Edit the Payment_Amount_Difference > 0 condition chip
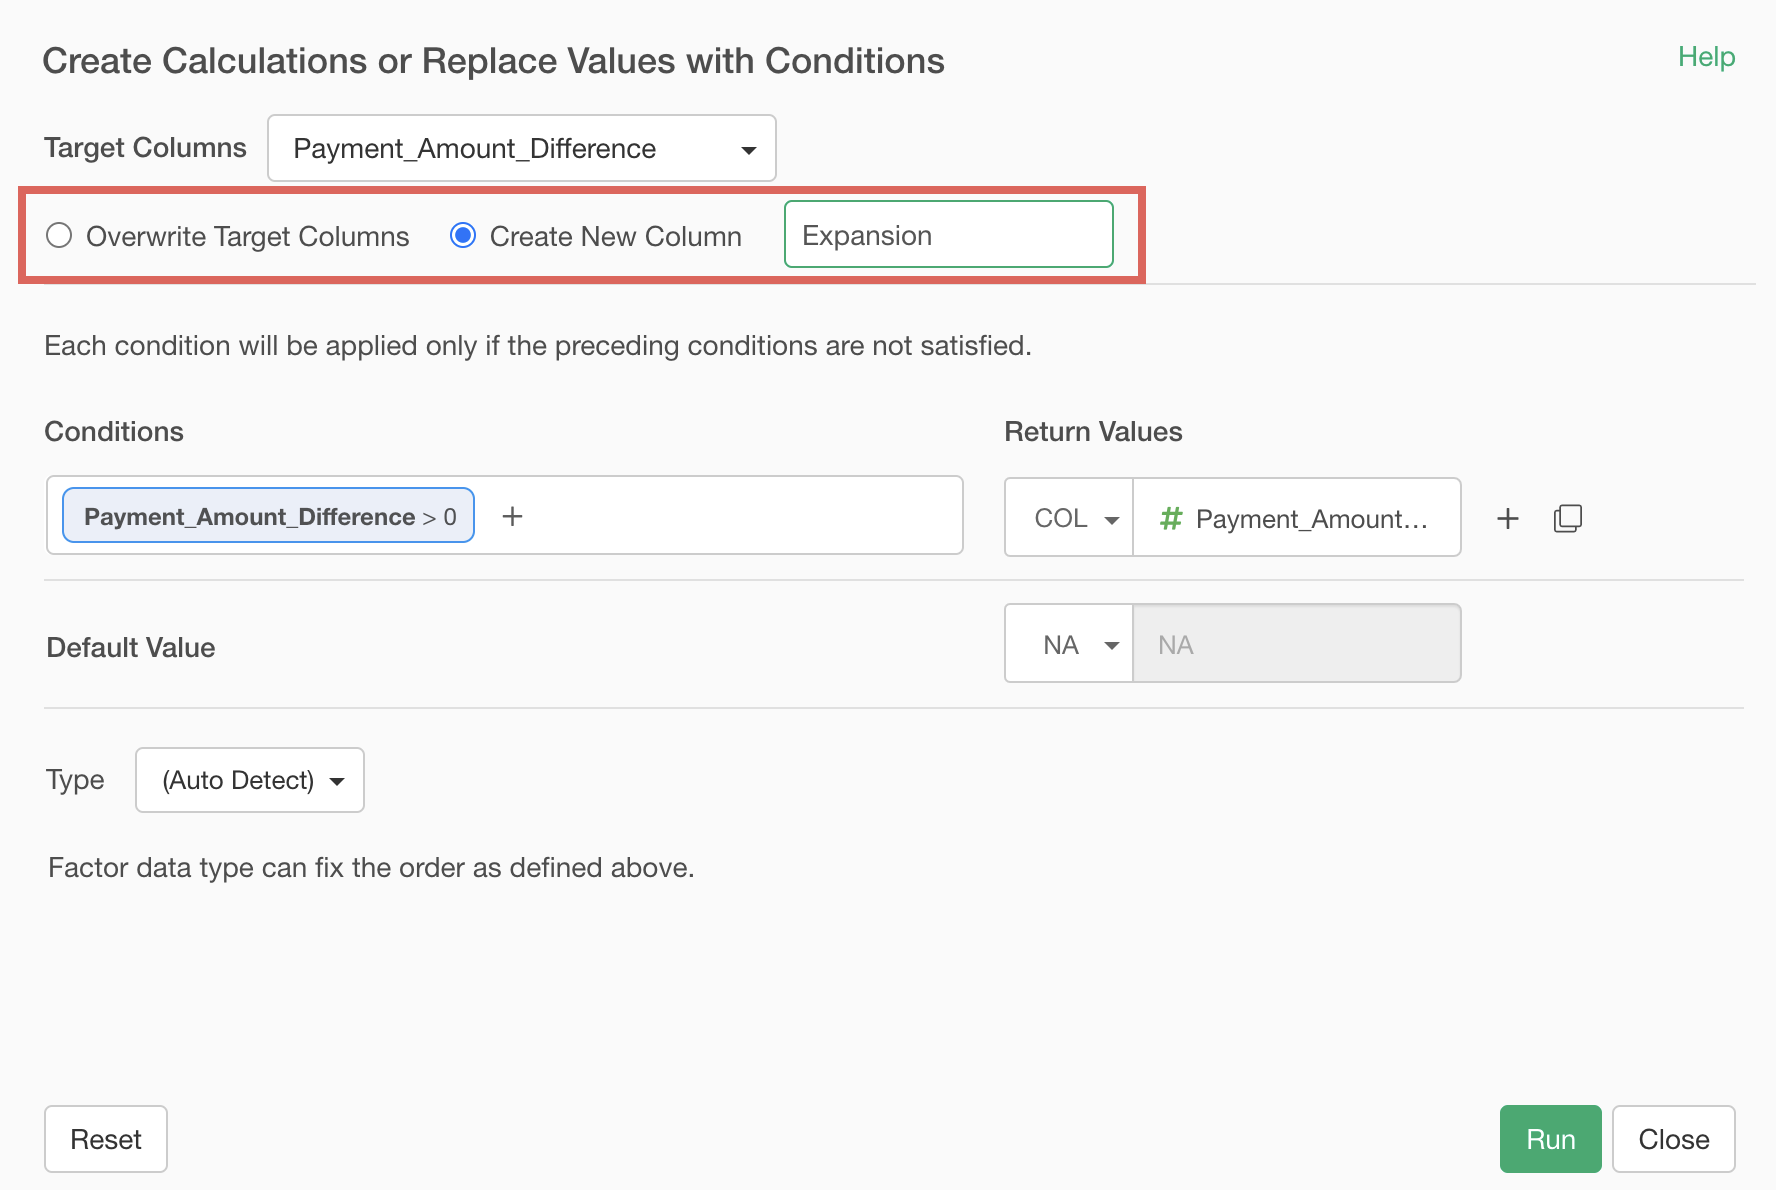The width and height of the screenshot is (1776, 1190). [268, 516]
